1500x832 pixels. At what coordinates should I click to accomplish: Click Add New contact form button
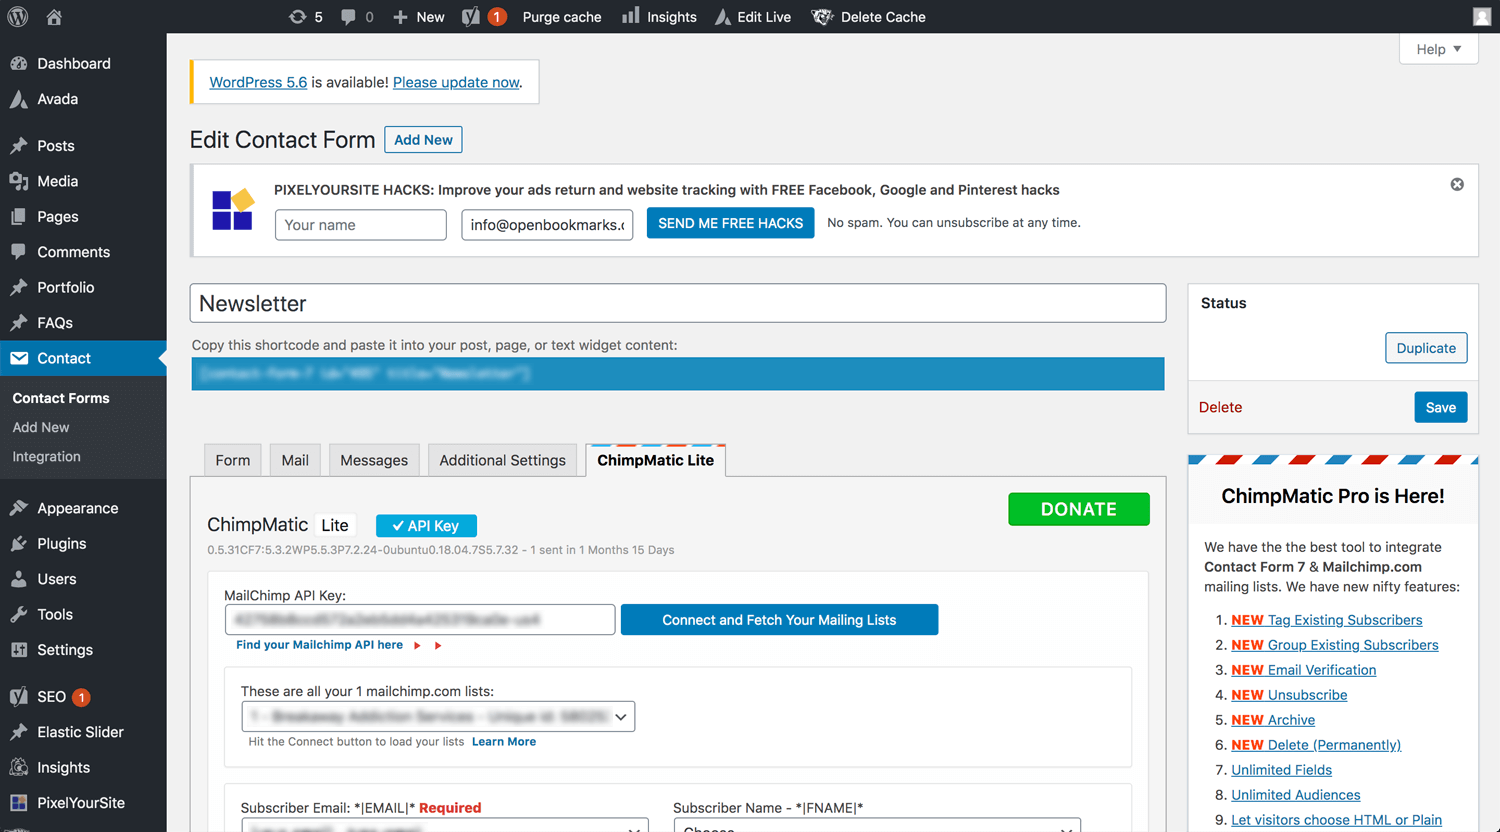(423, 140)
